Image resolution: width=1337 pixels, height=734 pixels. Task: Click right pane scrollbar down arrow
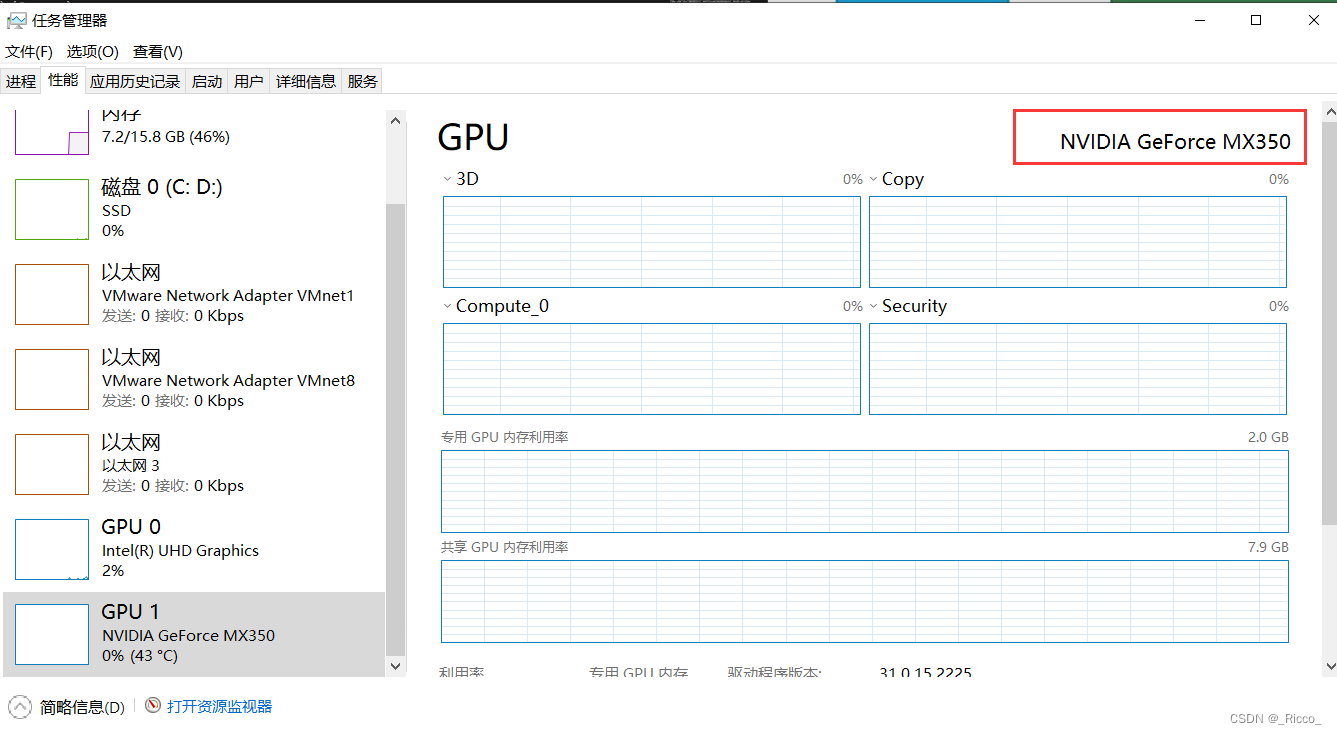1330,665
